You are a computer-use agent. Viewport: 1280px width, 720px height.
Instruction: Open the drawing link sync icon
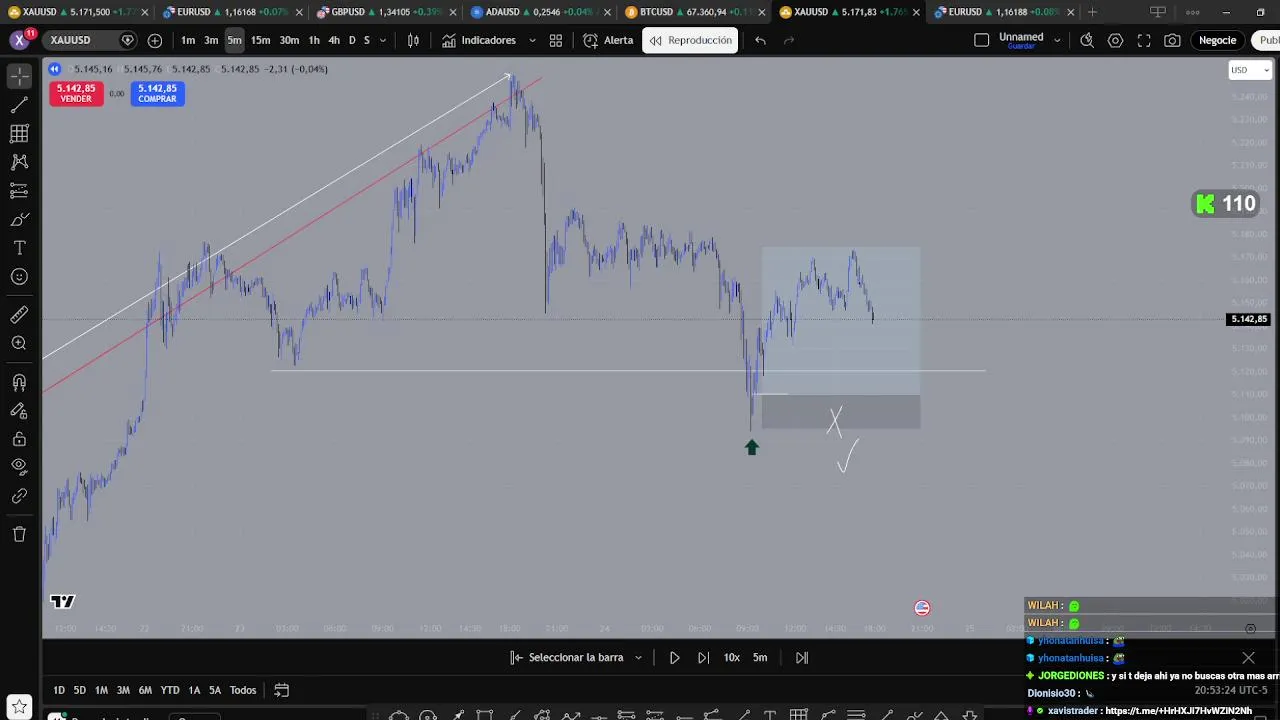(x=19, y=496)
